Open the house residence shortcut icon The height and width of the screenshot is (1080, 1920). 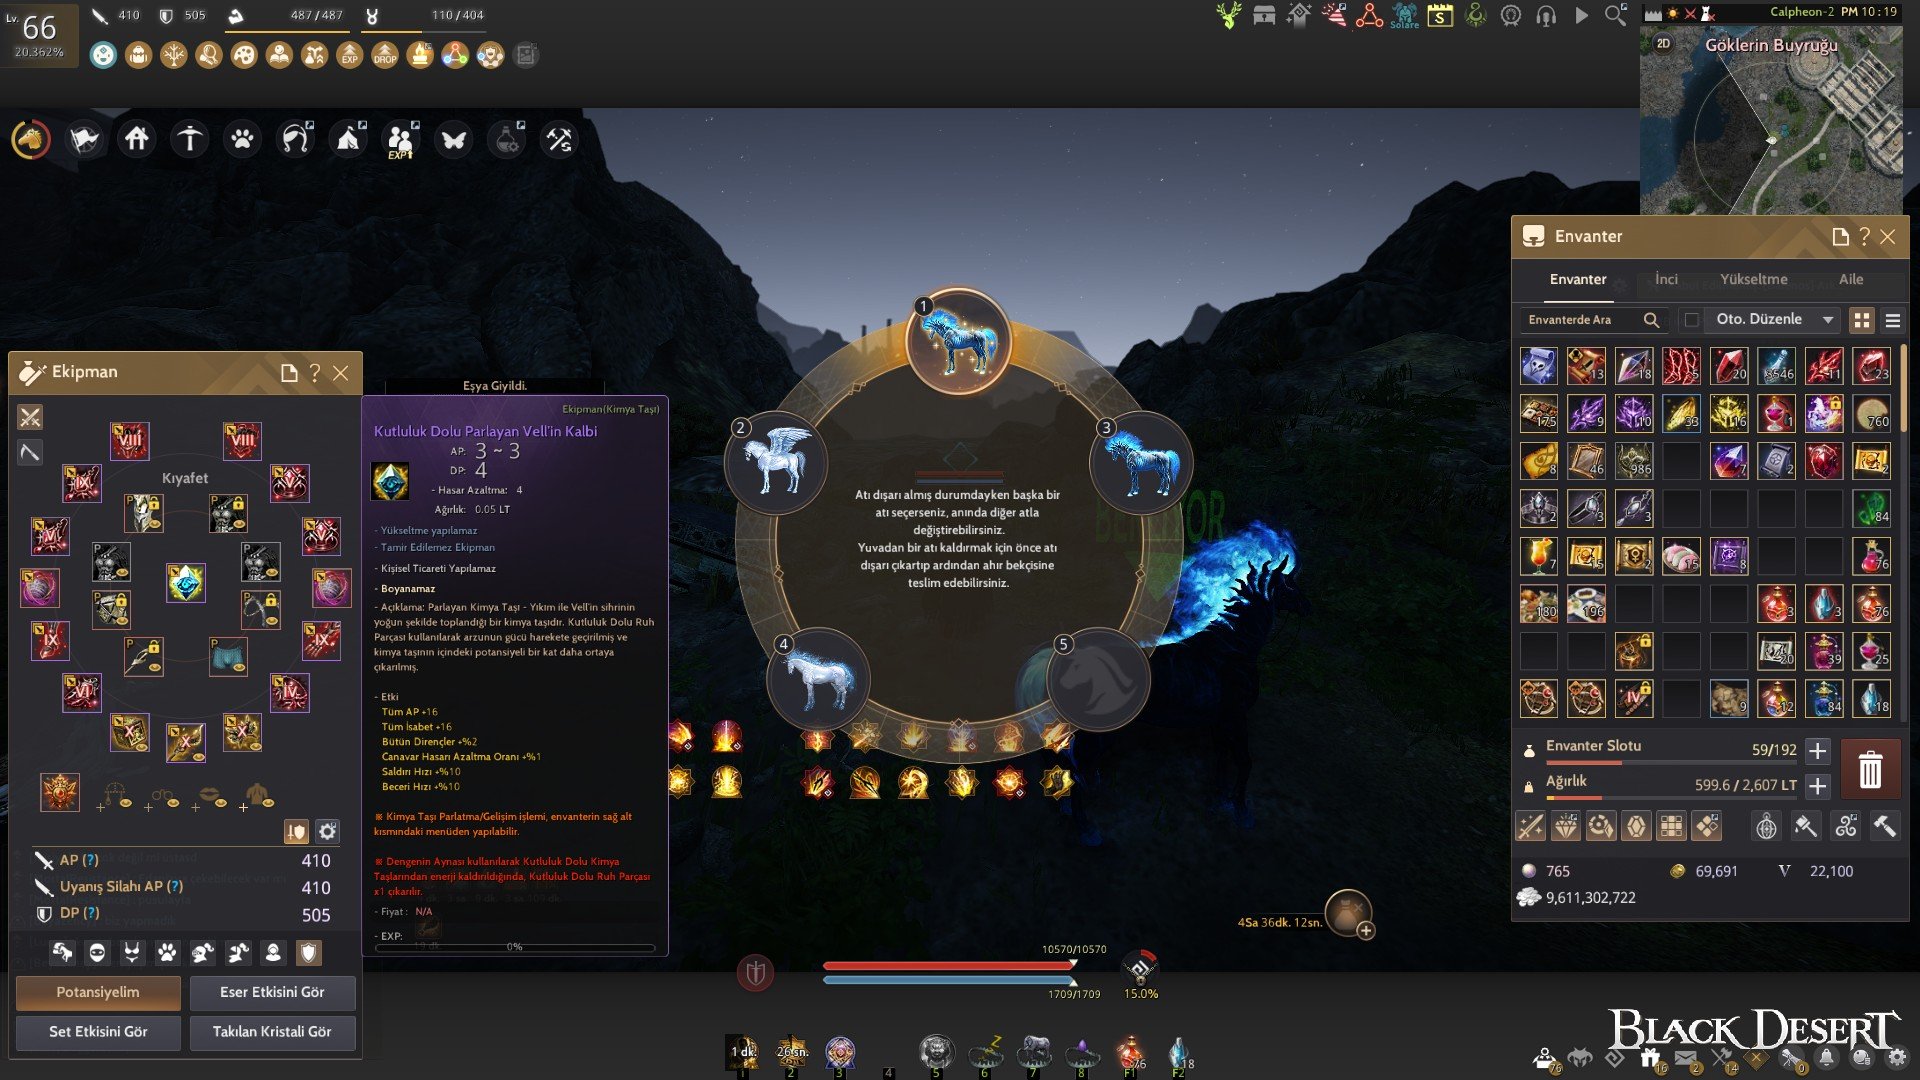click(x=137, y=139)
